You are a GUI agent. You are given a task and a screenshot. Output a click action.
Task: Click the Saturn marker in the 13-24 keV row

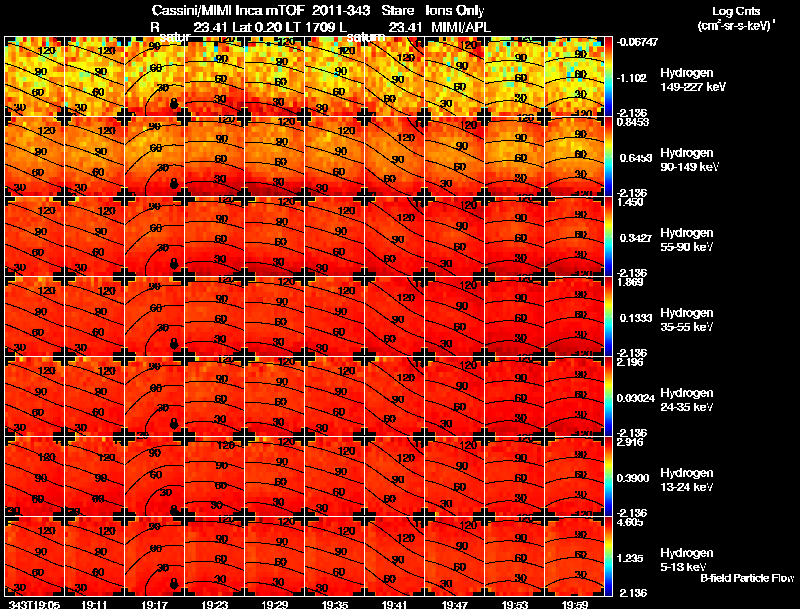(174, 510)
